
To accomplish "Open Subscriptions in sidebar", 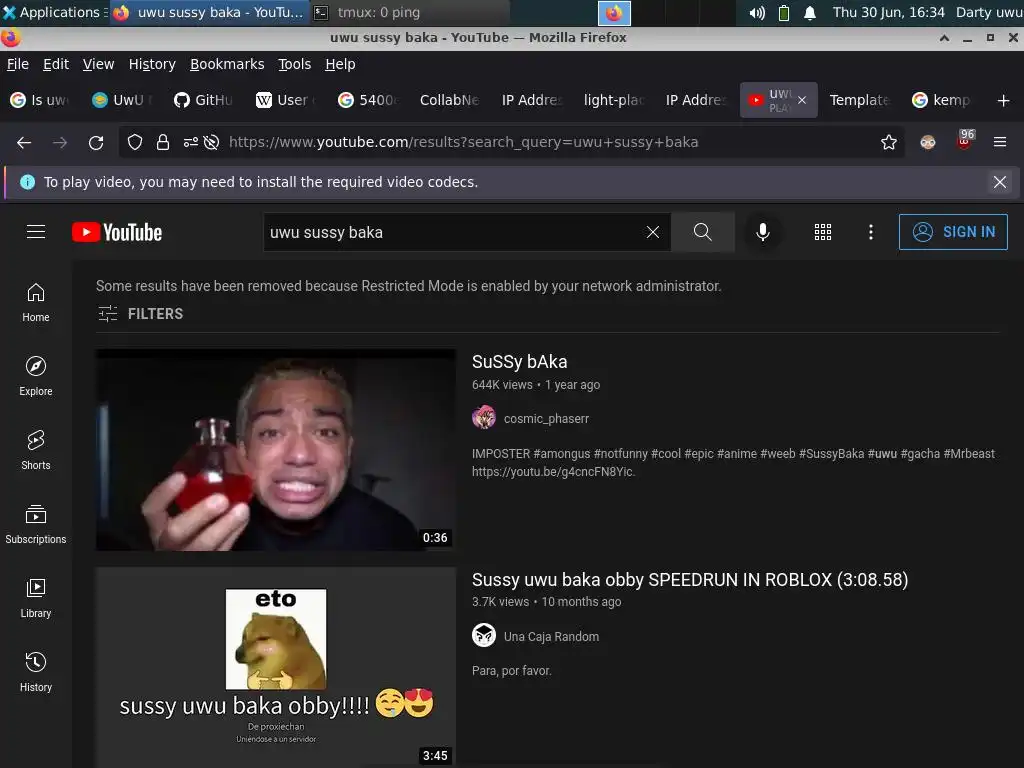I will point(36,524).
